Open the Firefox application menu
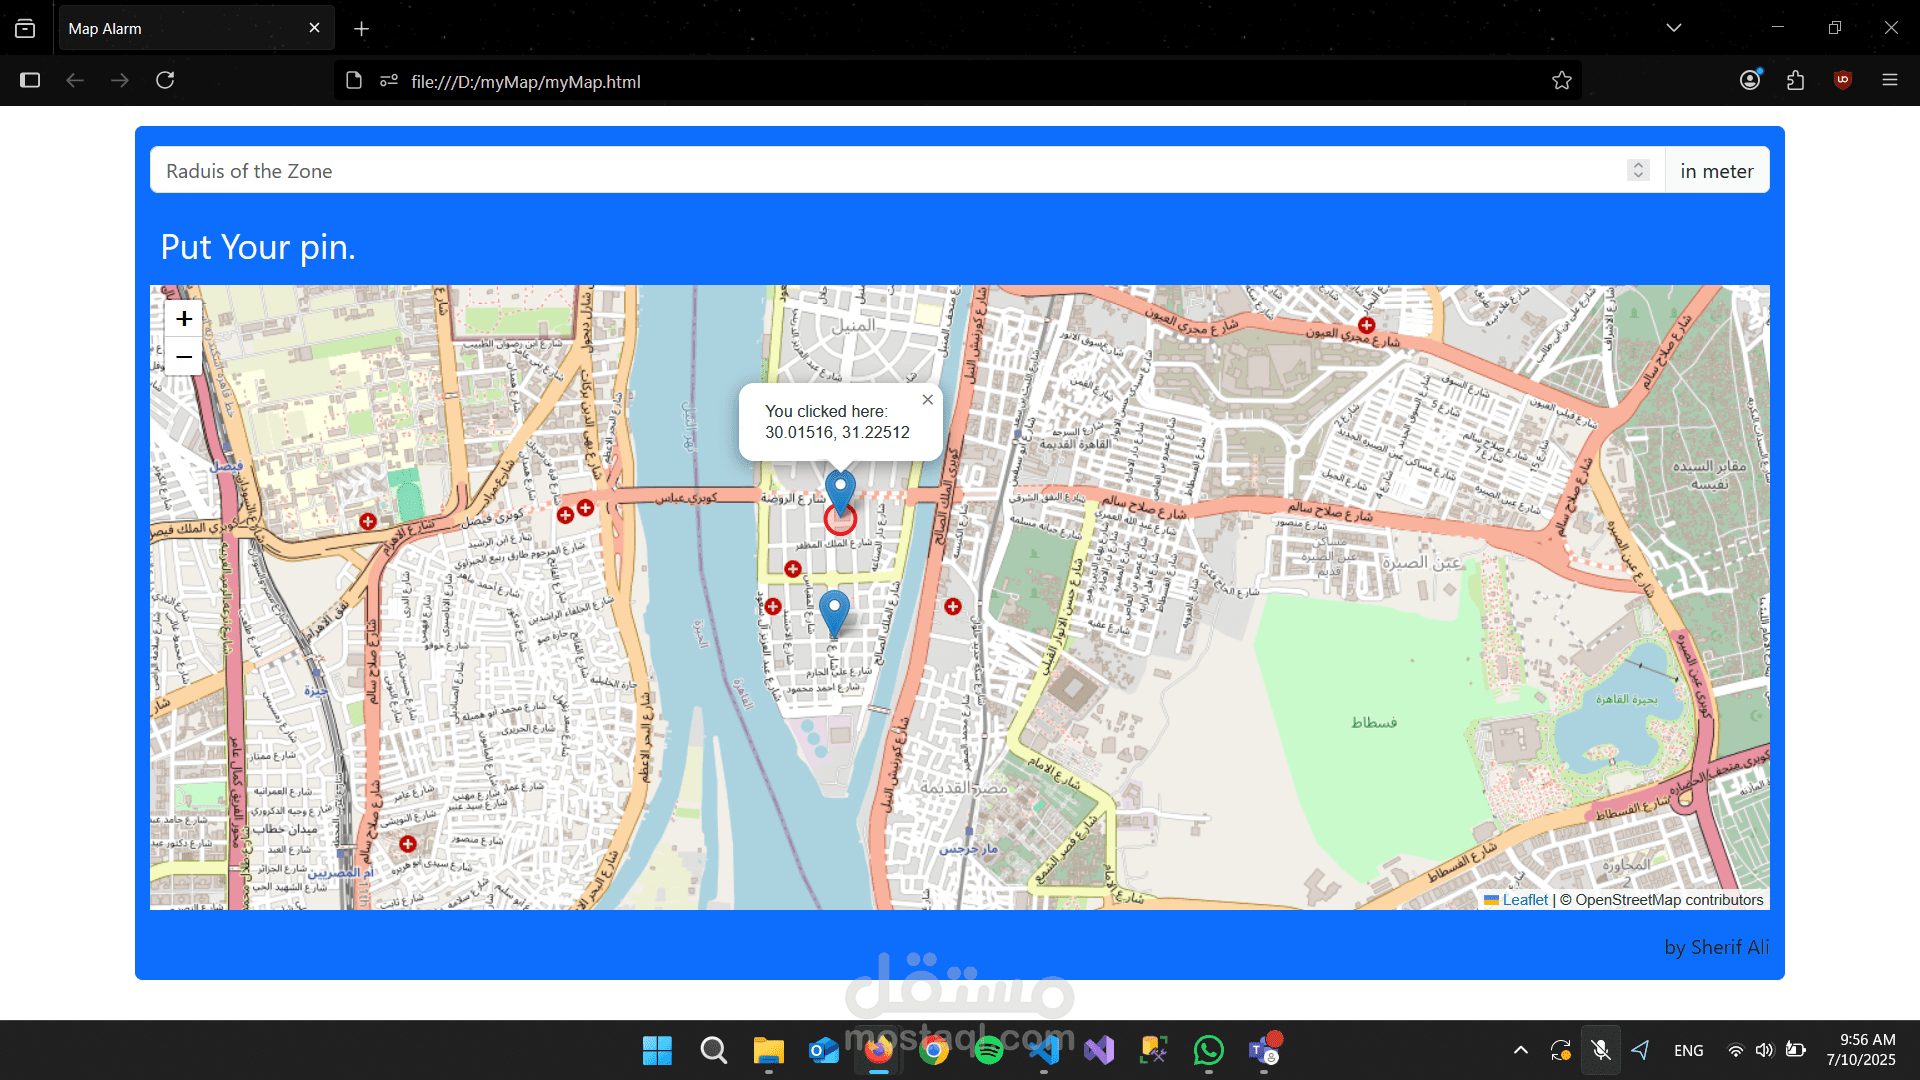 tap(1891, 80)
